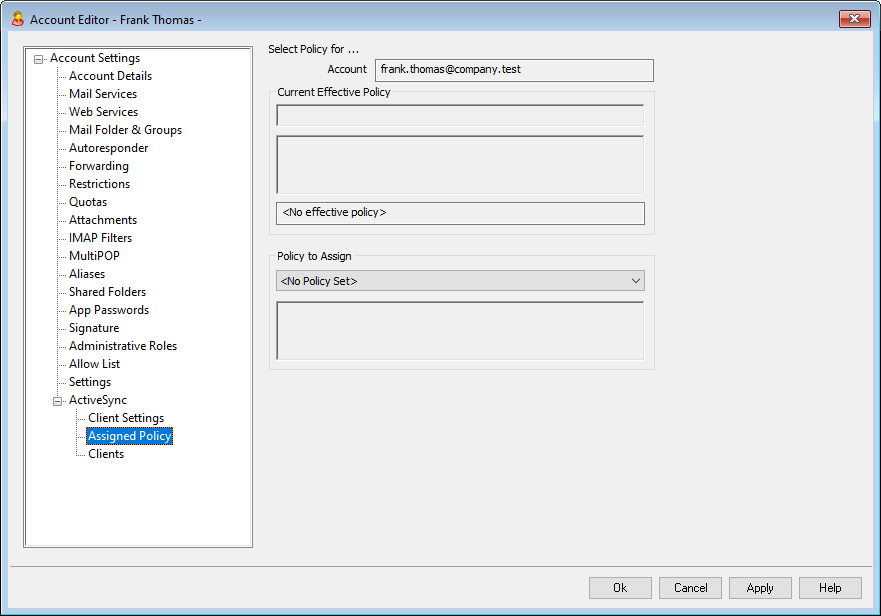
Task: Select Account Details in the tree
Action: 110,76
